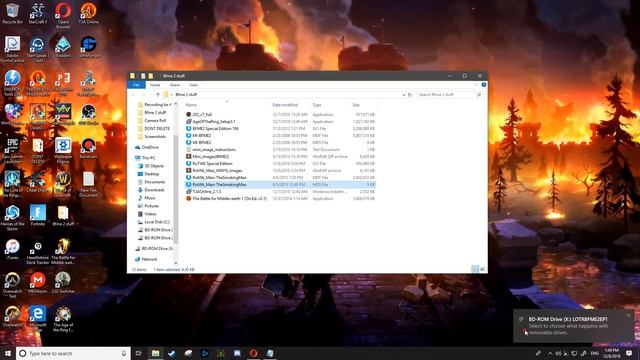This screenshot has height=360, width=640.
Task: Select Network in navigation pane
Action: (x=149, y=260)
